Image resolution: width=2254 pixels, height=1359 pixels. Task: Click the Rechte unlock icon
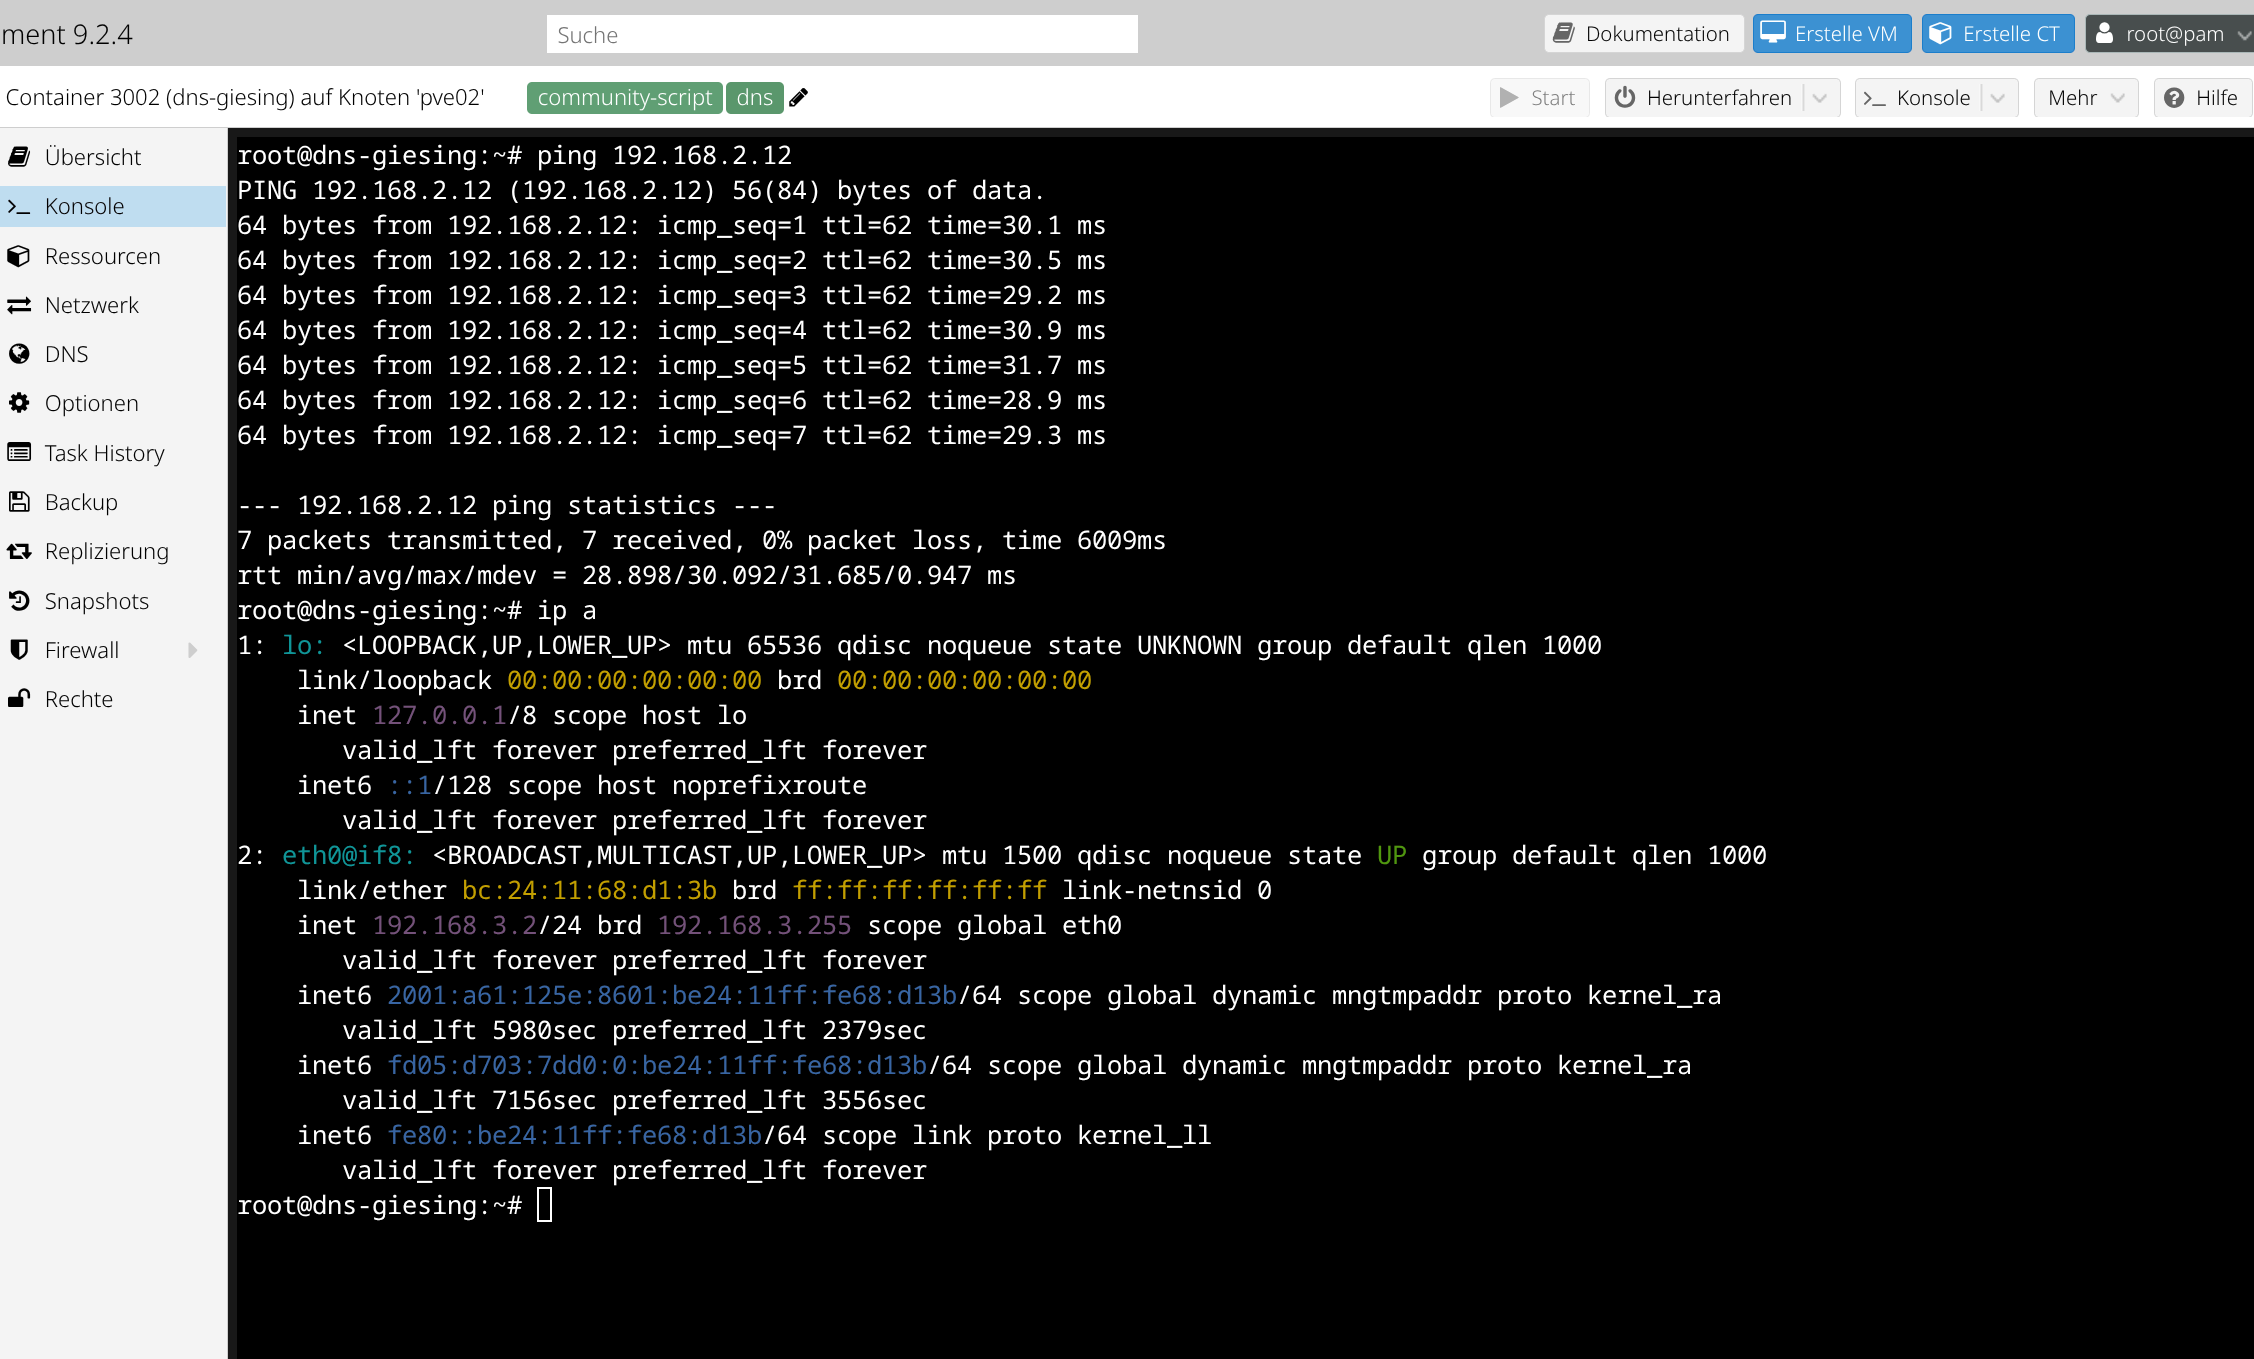tap(19, 699)
